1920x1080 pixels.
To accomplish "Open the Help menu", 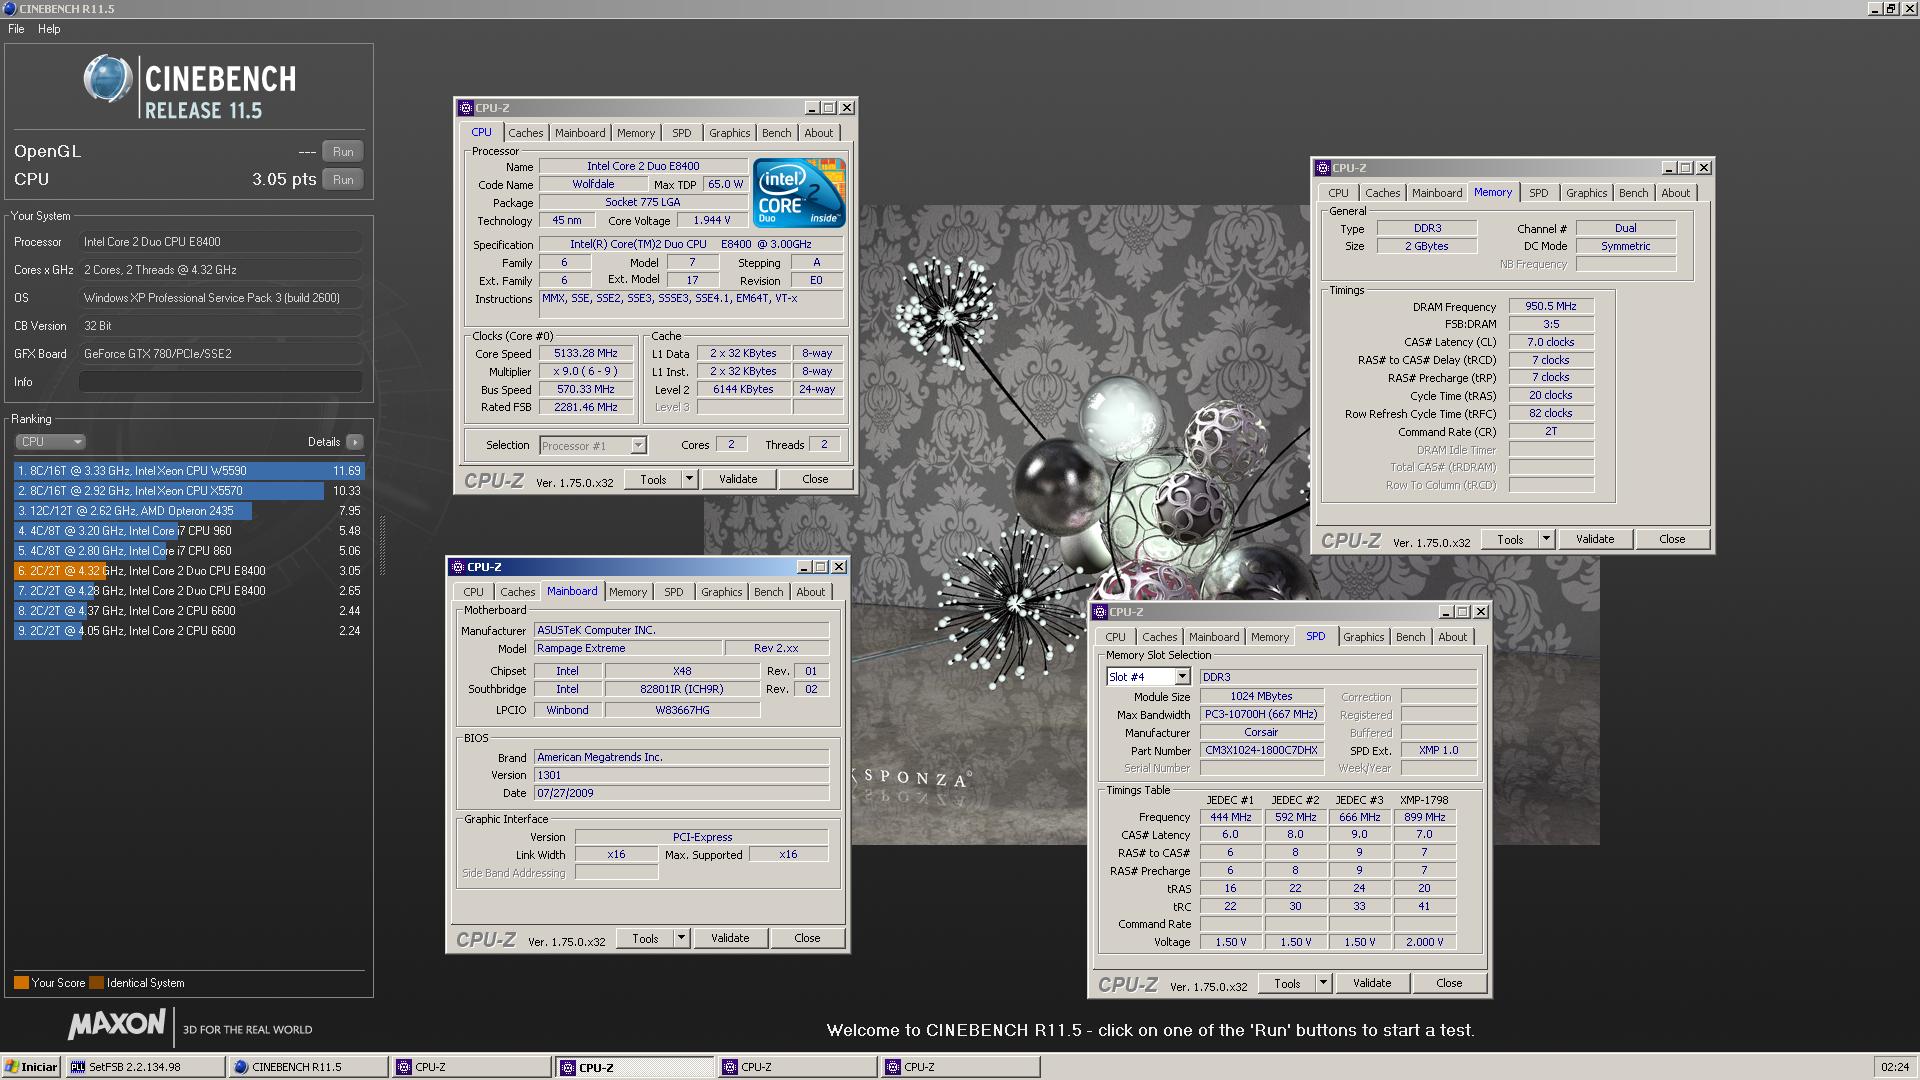I will pyautogui.click(x=49, y=29).
